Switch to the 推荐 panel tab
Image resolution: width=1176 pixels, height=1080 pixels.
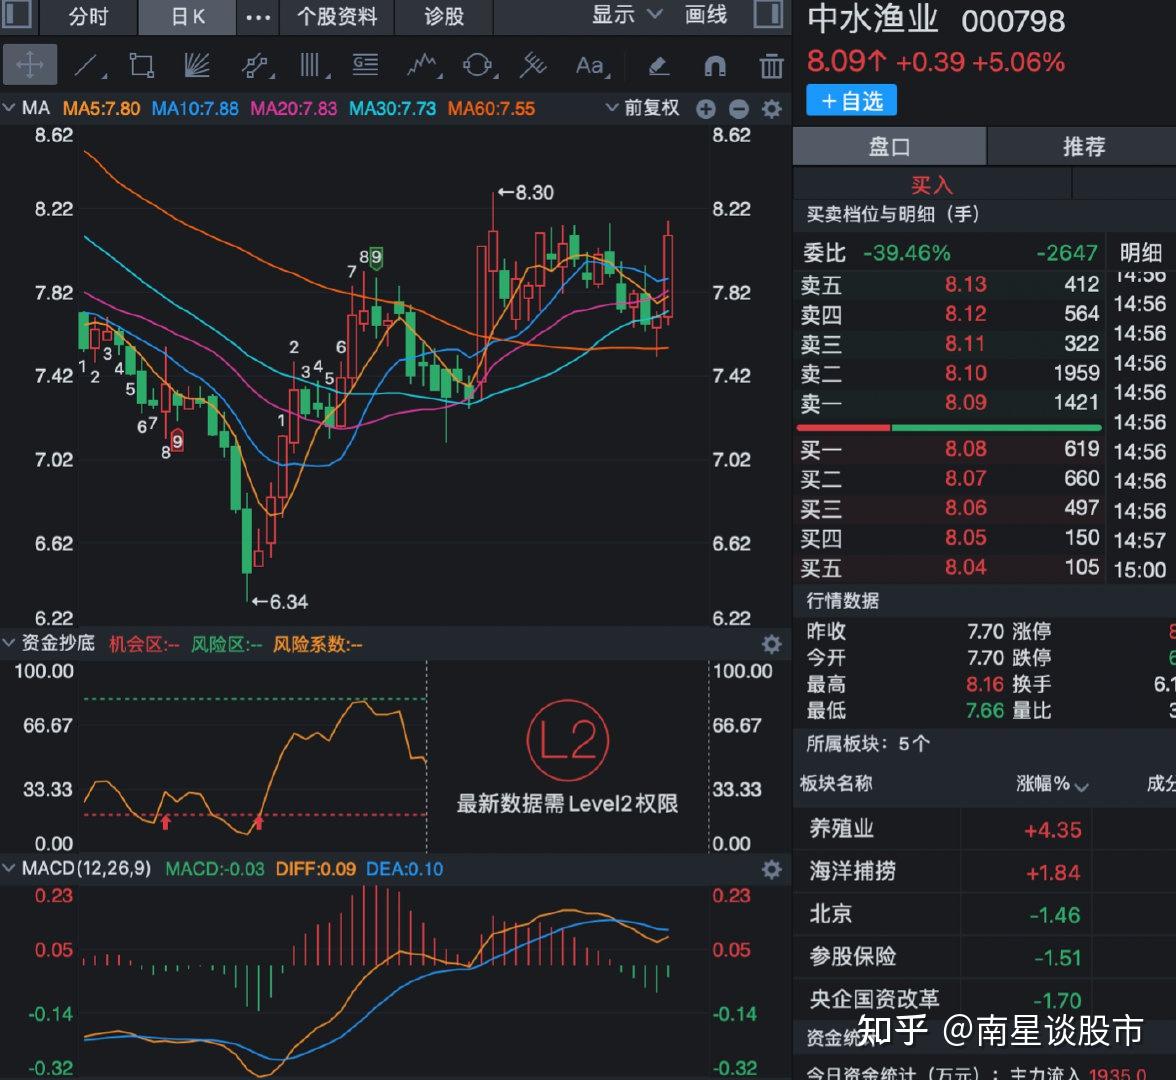(x=1081, y=147)
